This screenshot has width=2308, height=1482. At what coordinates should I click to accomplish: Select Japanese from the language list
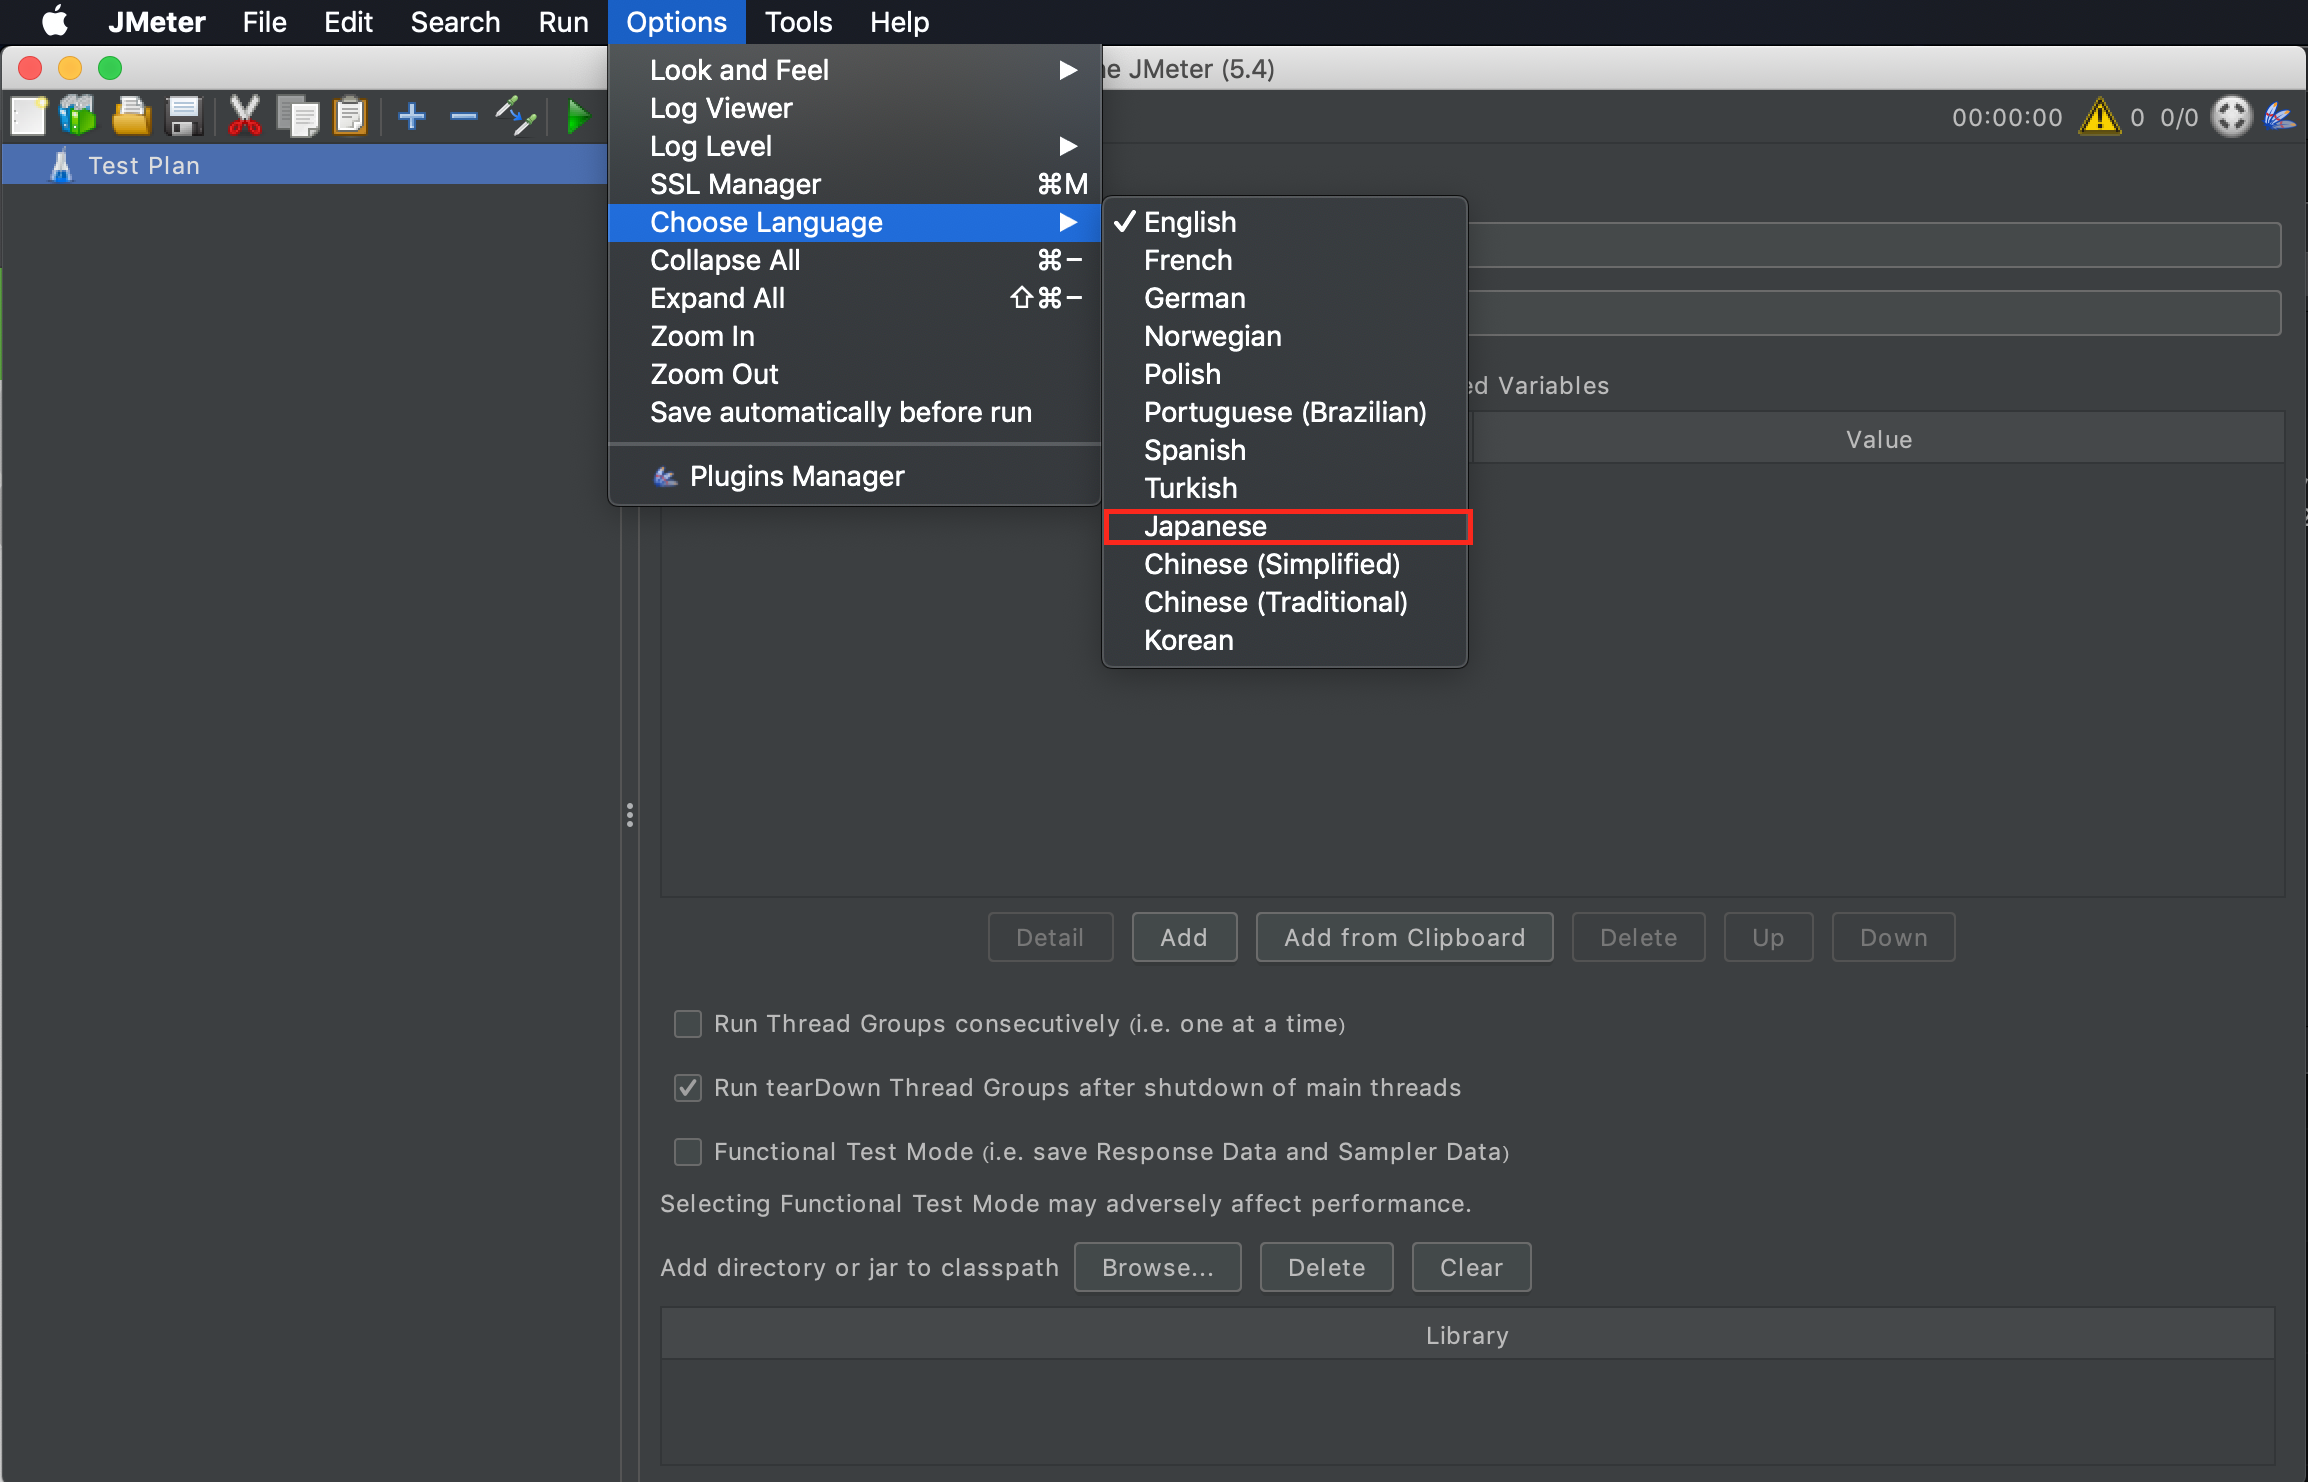(x=1205, y=527)
